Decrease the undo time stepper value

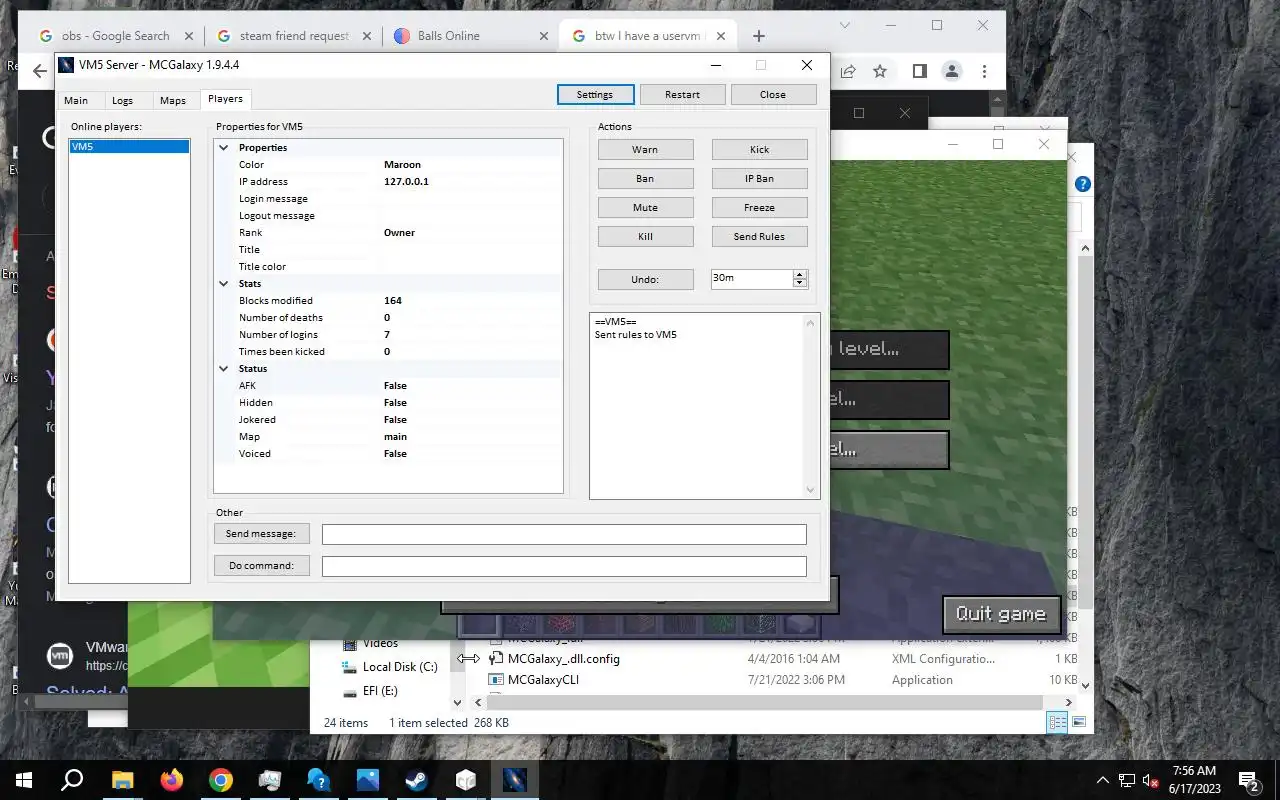pyautogui.click(x=799, y=283)
